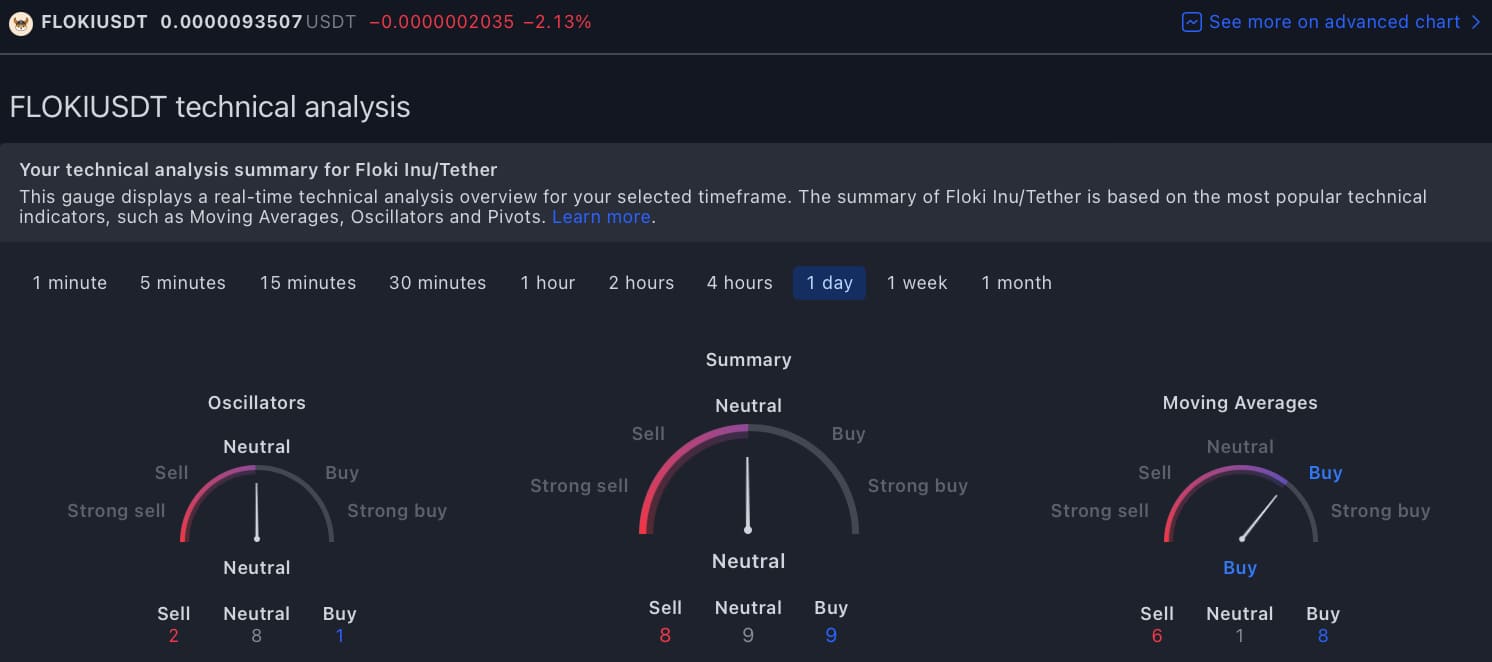Screen dimensions: 1492x662
Task: Switch to 30 minutes timeframe
Action: [438, 283]
